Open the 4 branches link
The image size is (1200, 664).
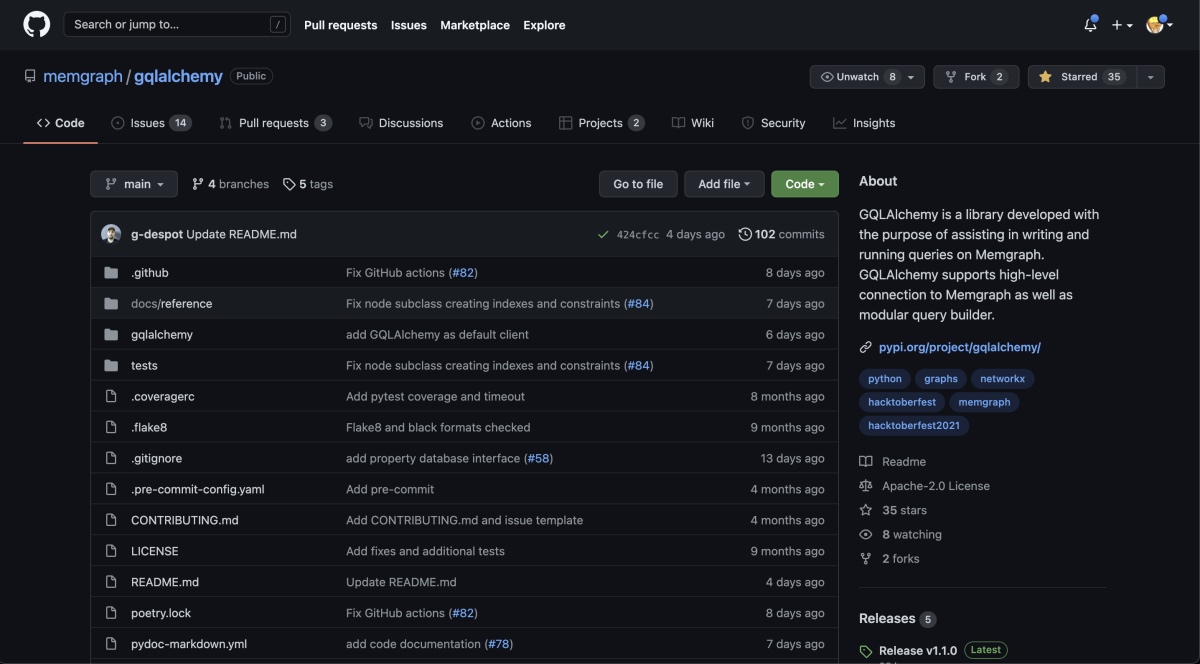(230, 184)
